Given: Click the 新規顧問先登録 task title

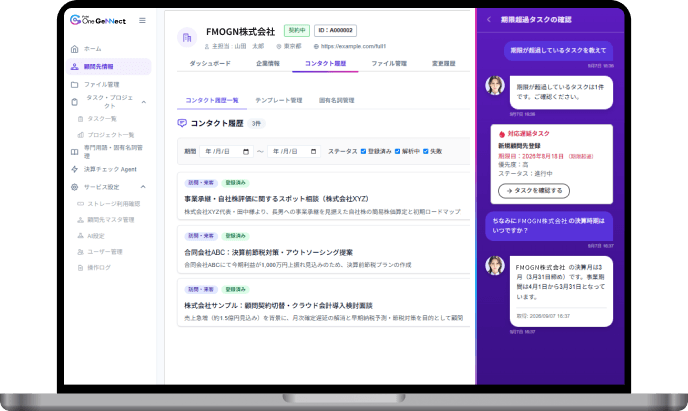Looking at the screenshot, I should tap(519, 146).
